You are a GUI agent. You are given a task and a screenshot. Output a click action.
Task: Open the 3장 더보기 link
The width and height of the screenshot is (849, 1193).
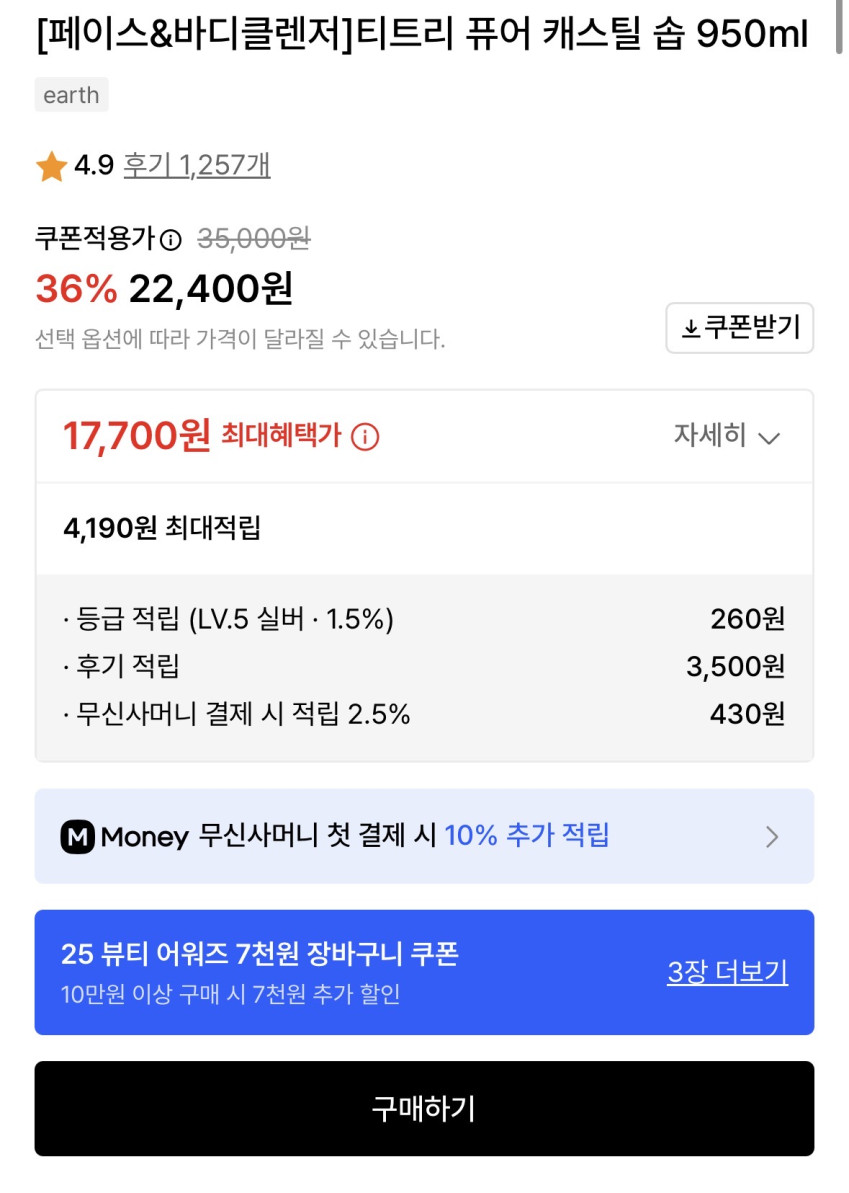pyautogui.click(x=727, y=972)
